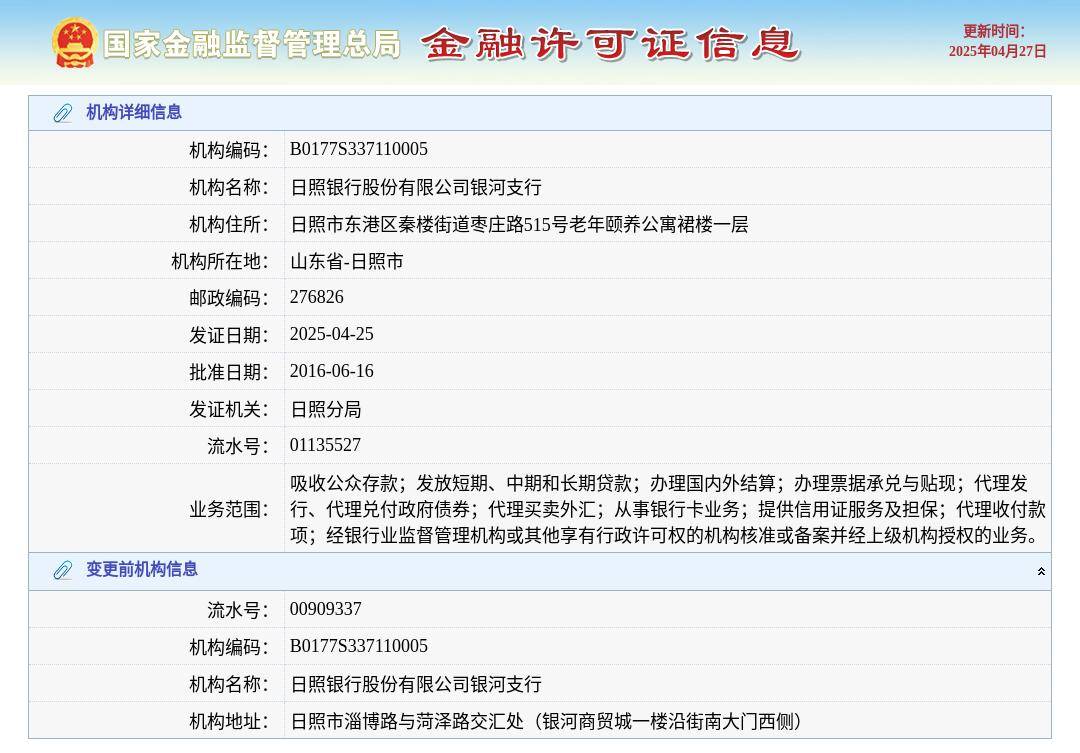Click the institution code B0177S337110005 value
This screenshot has height=753, width=1080.
point(359,148)
